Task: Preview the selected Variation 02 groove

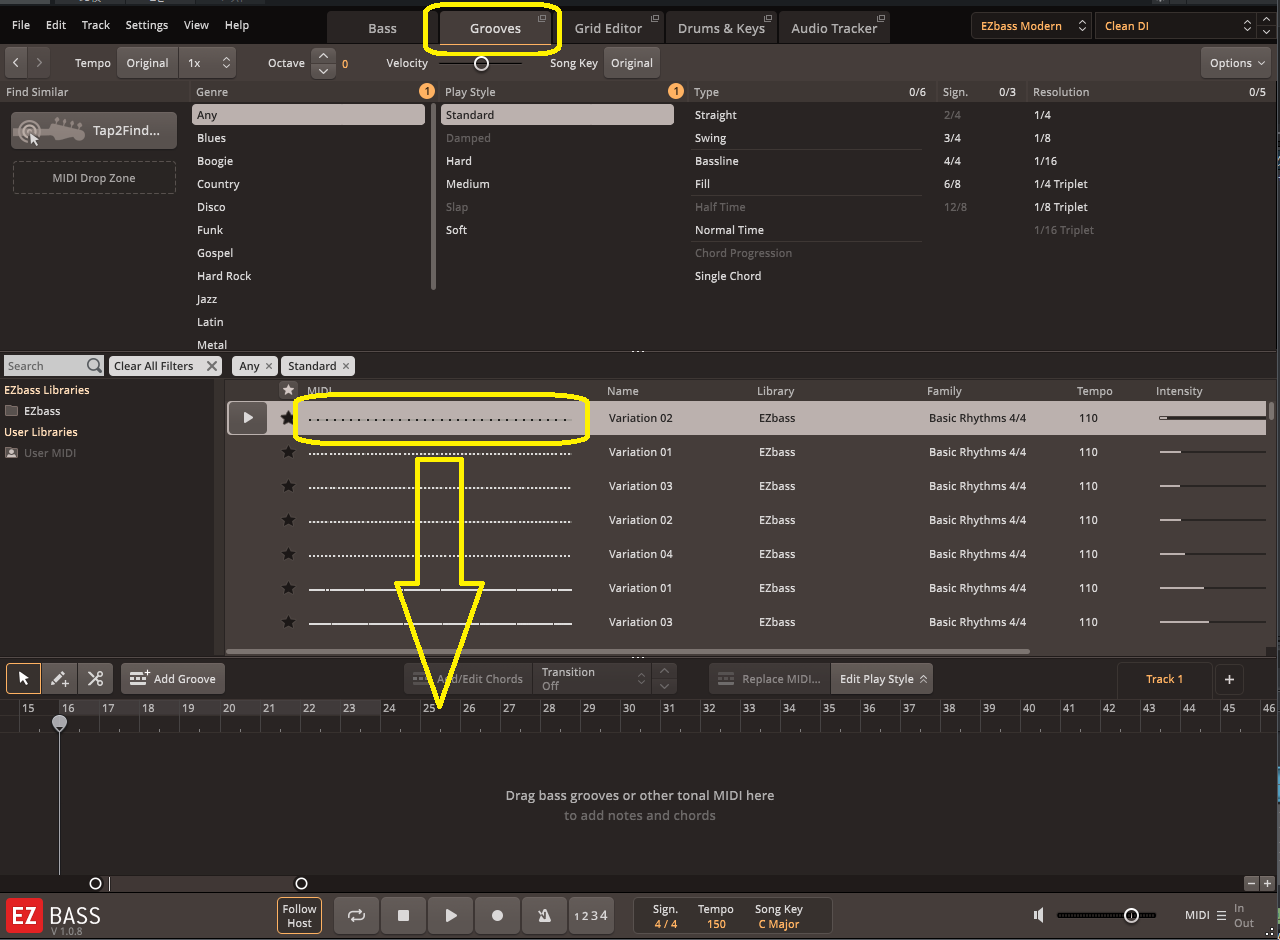Action: click(248, 418)
